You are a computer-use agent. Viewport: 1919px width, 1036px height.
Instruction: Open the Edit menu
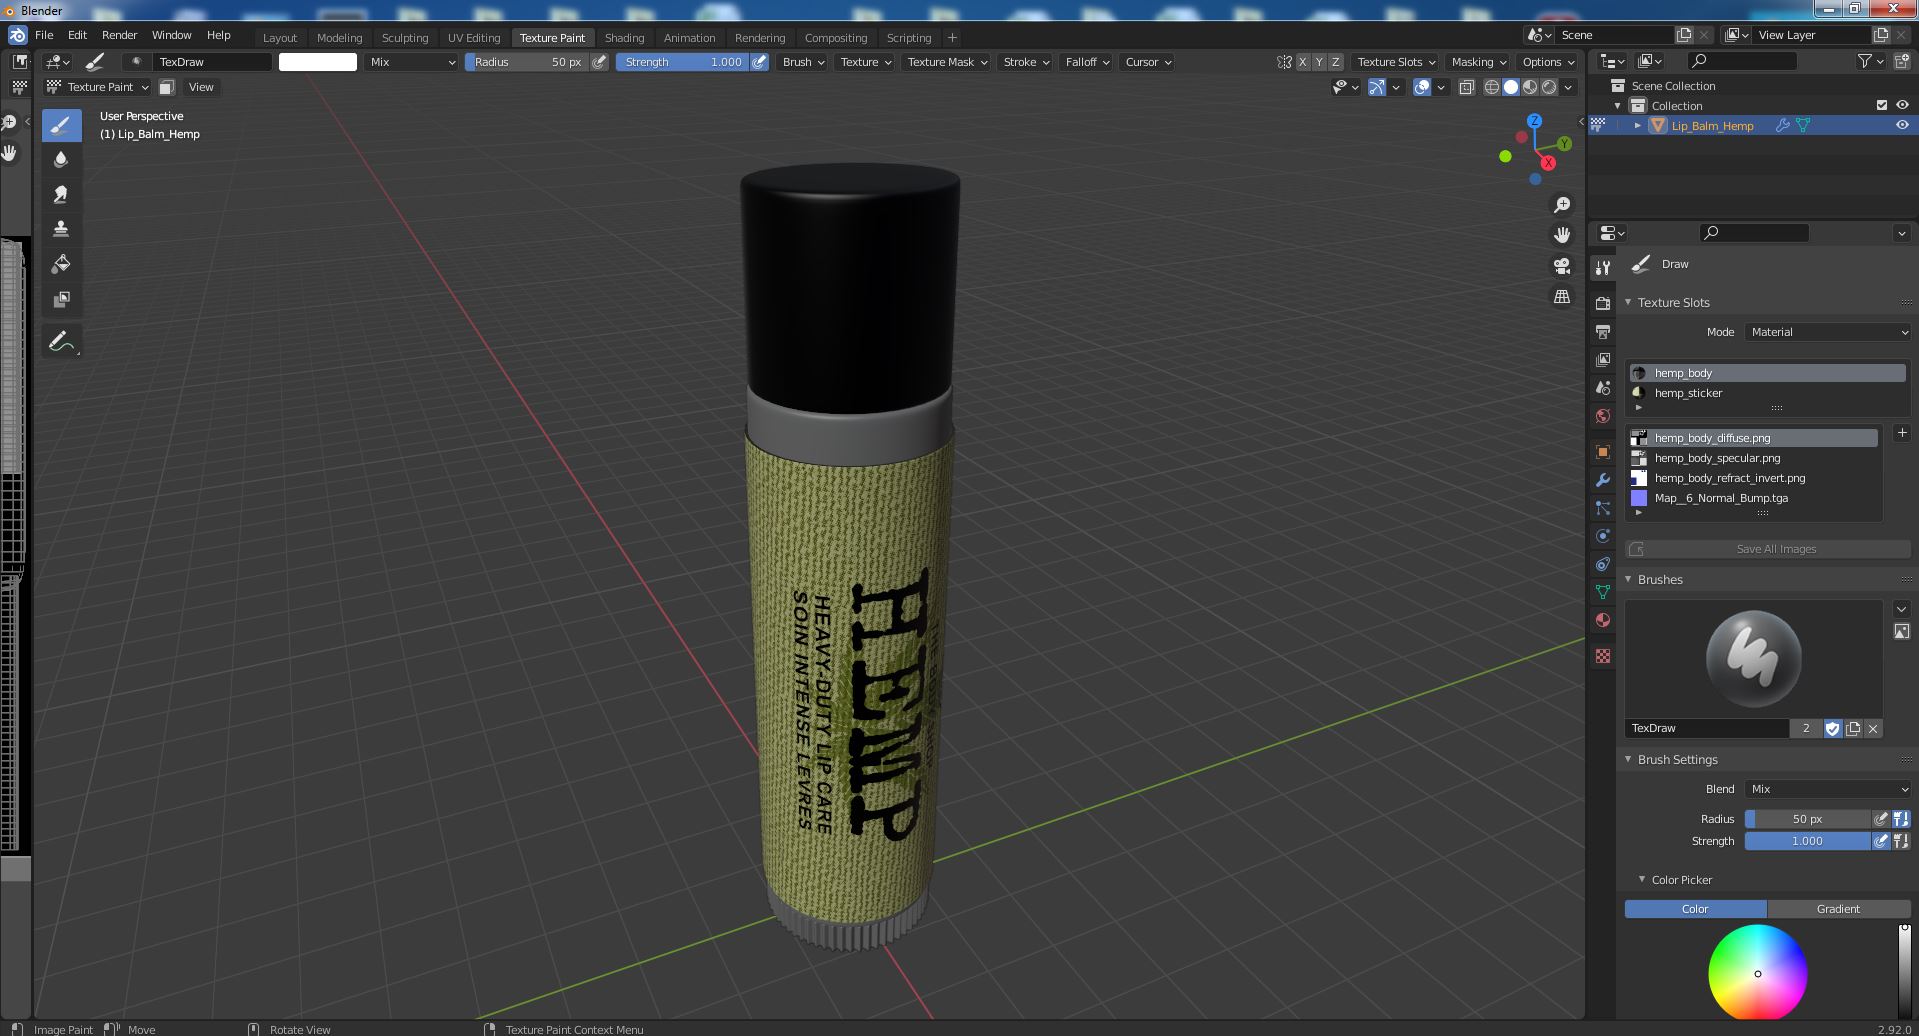click(77, 35)
